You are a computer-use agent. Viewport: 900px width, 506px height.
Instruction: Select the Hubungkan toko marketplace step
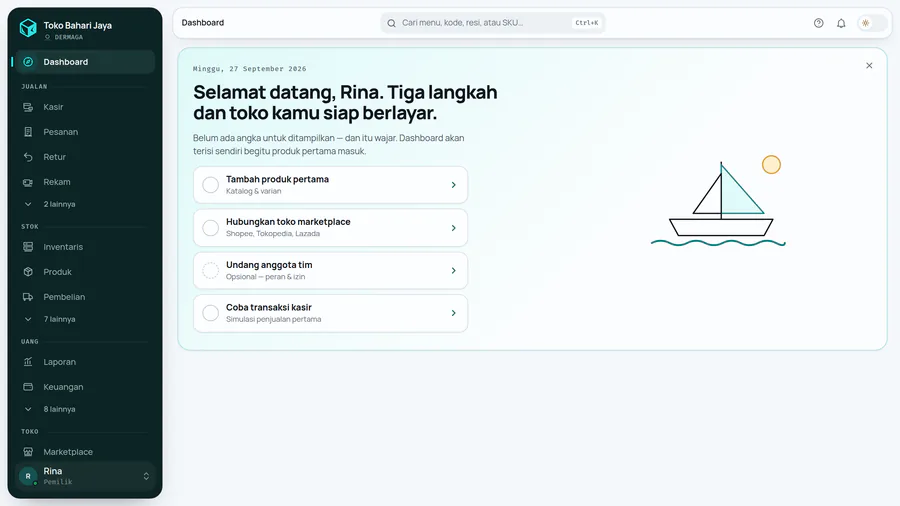point(331,228)
